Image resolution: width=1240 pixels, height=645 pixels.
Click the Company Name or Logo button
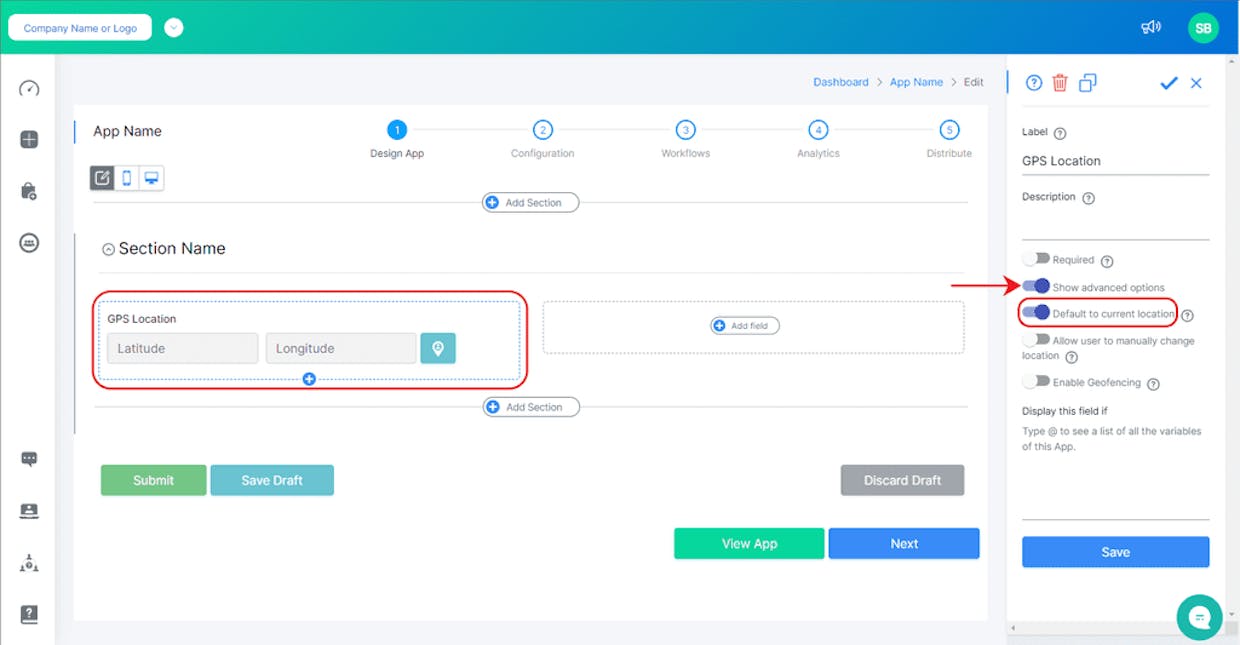click(80, 28)
